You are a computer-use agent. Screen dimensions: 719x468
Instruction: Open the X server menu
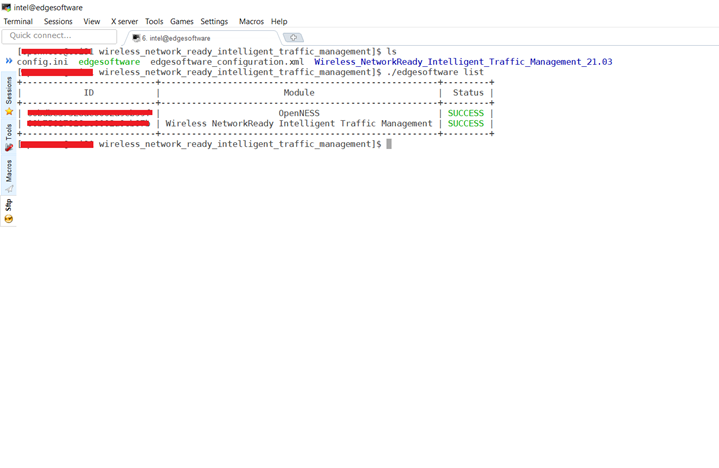point(124,22)
